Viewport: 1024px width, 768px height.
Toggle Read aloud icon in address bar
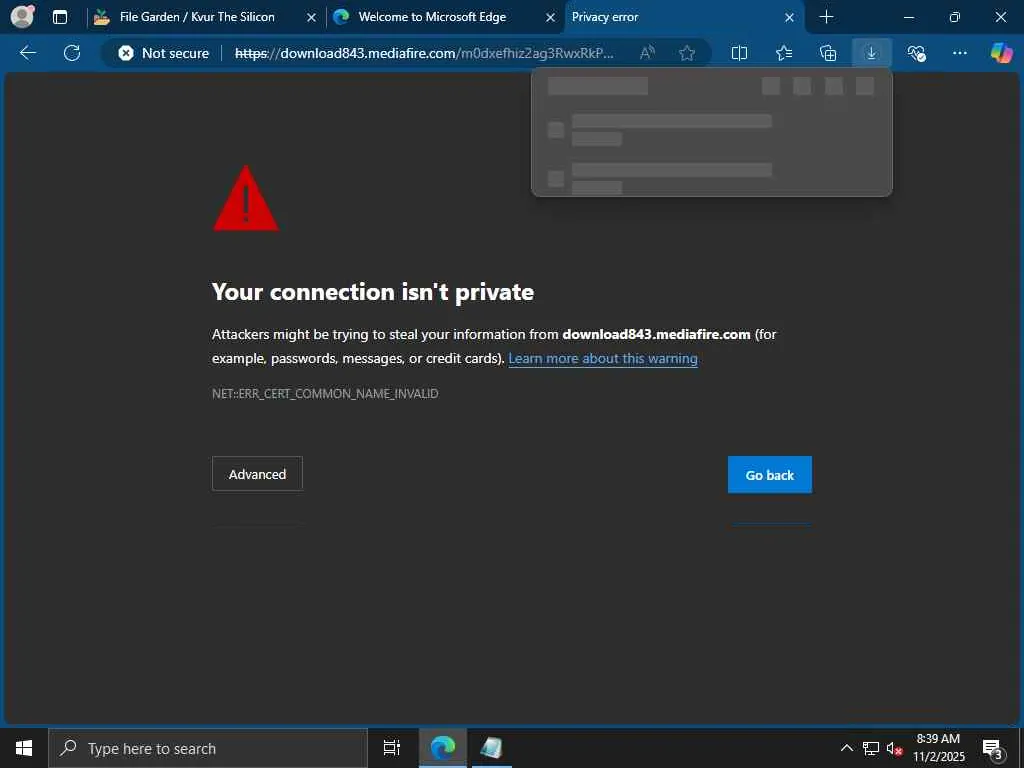647,53
